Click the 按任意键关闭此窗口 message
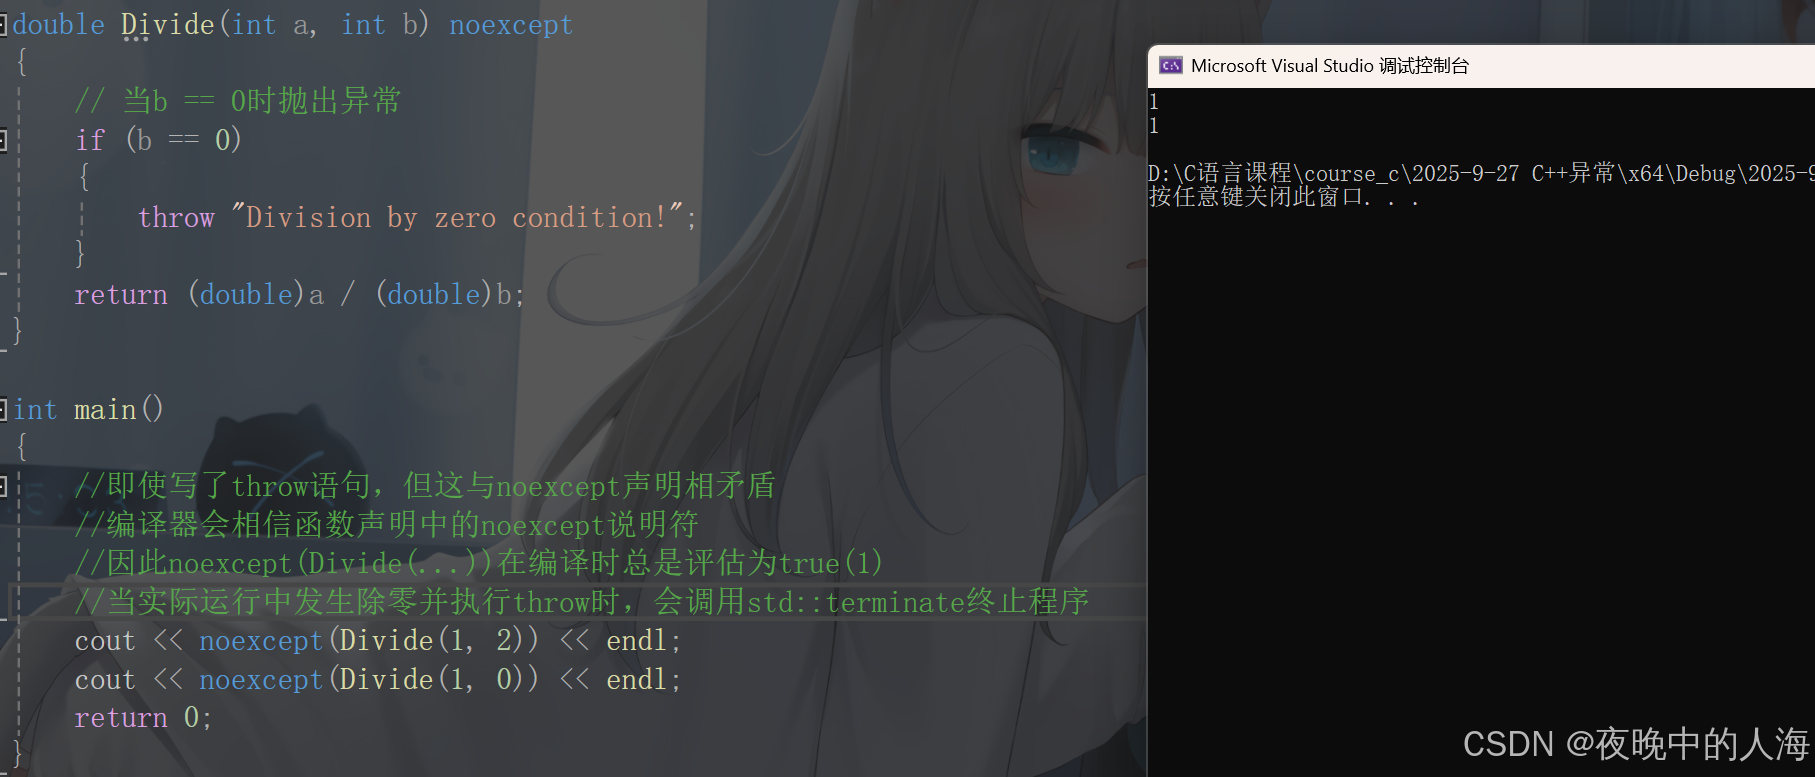The height and width of the screenshot is (777, 1815). pos(1284,197)
